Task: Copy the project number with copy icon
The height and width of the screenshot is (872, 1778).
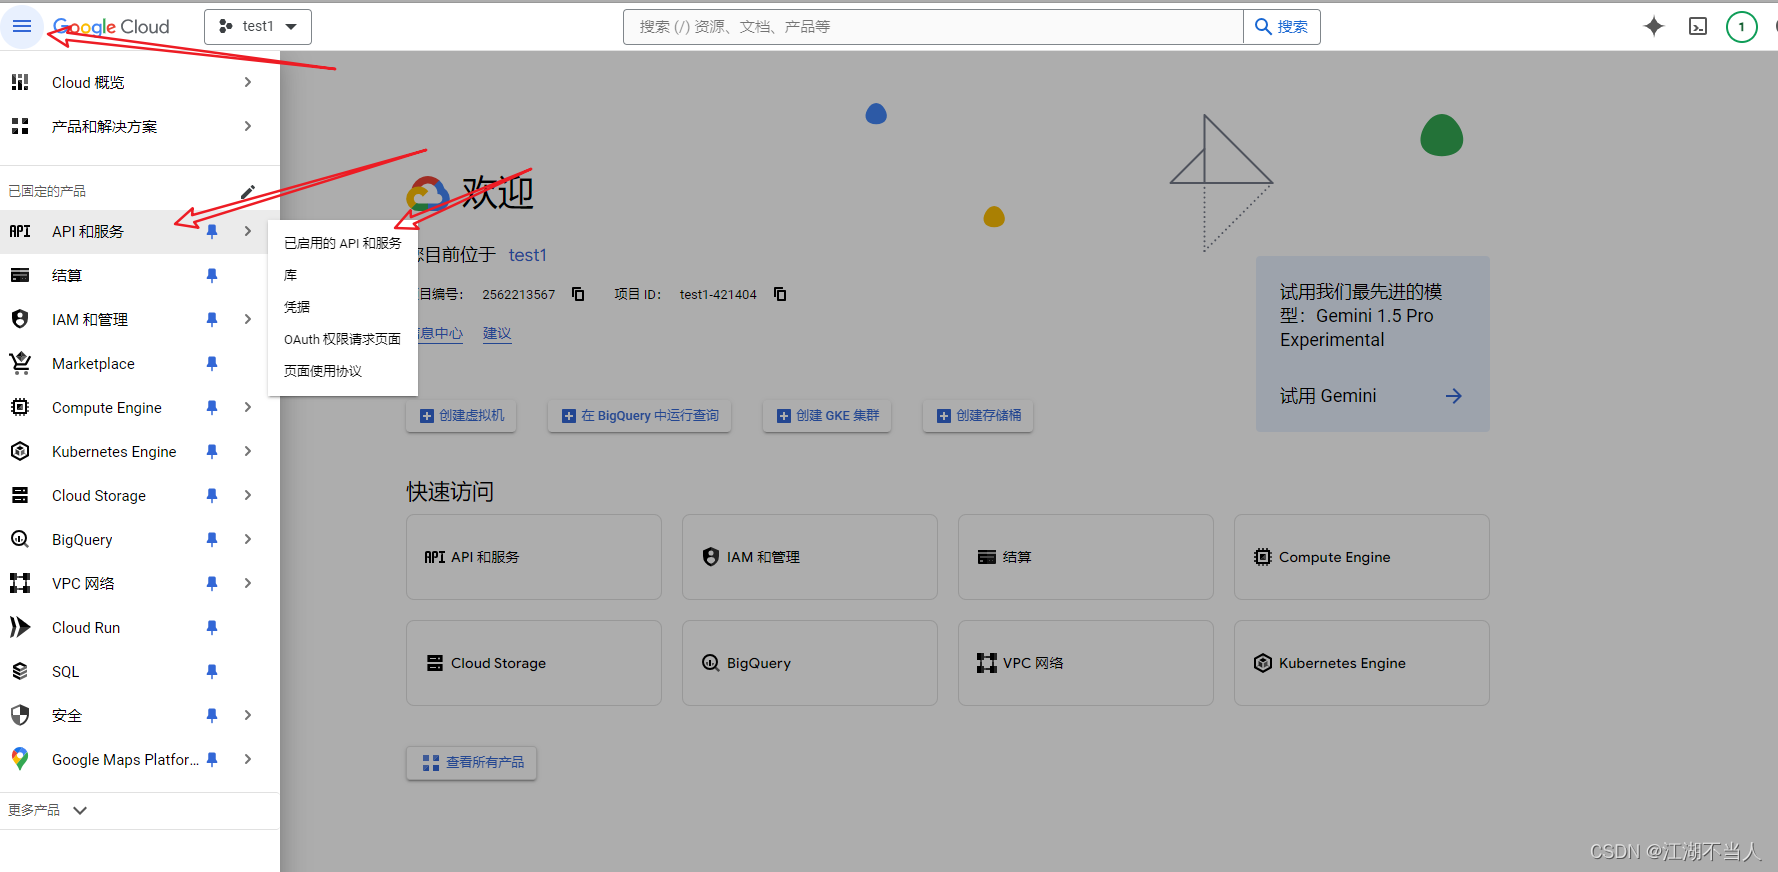Action: coord(578,294)
